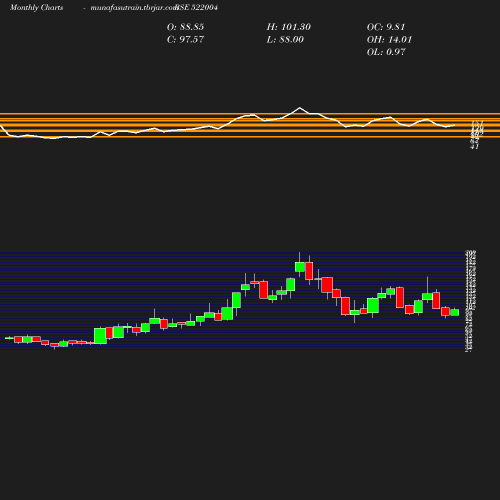500x500 pixels.
Task: Select the close value "C: 97.57"
Action: click(185, 39)
